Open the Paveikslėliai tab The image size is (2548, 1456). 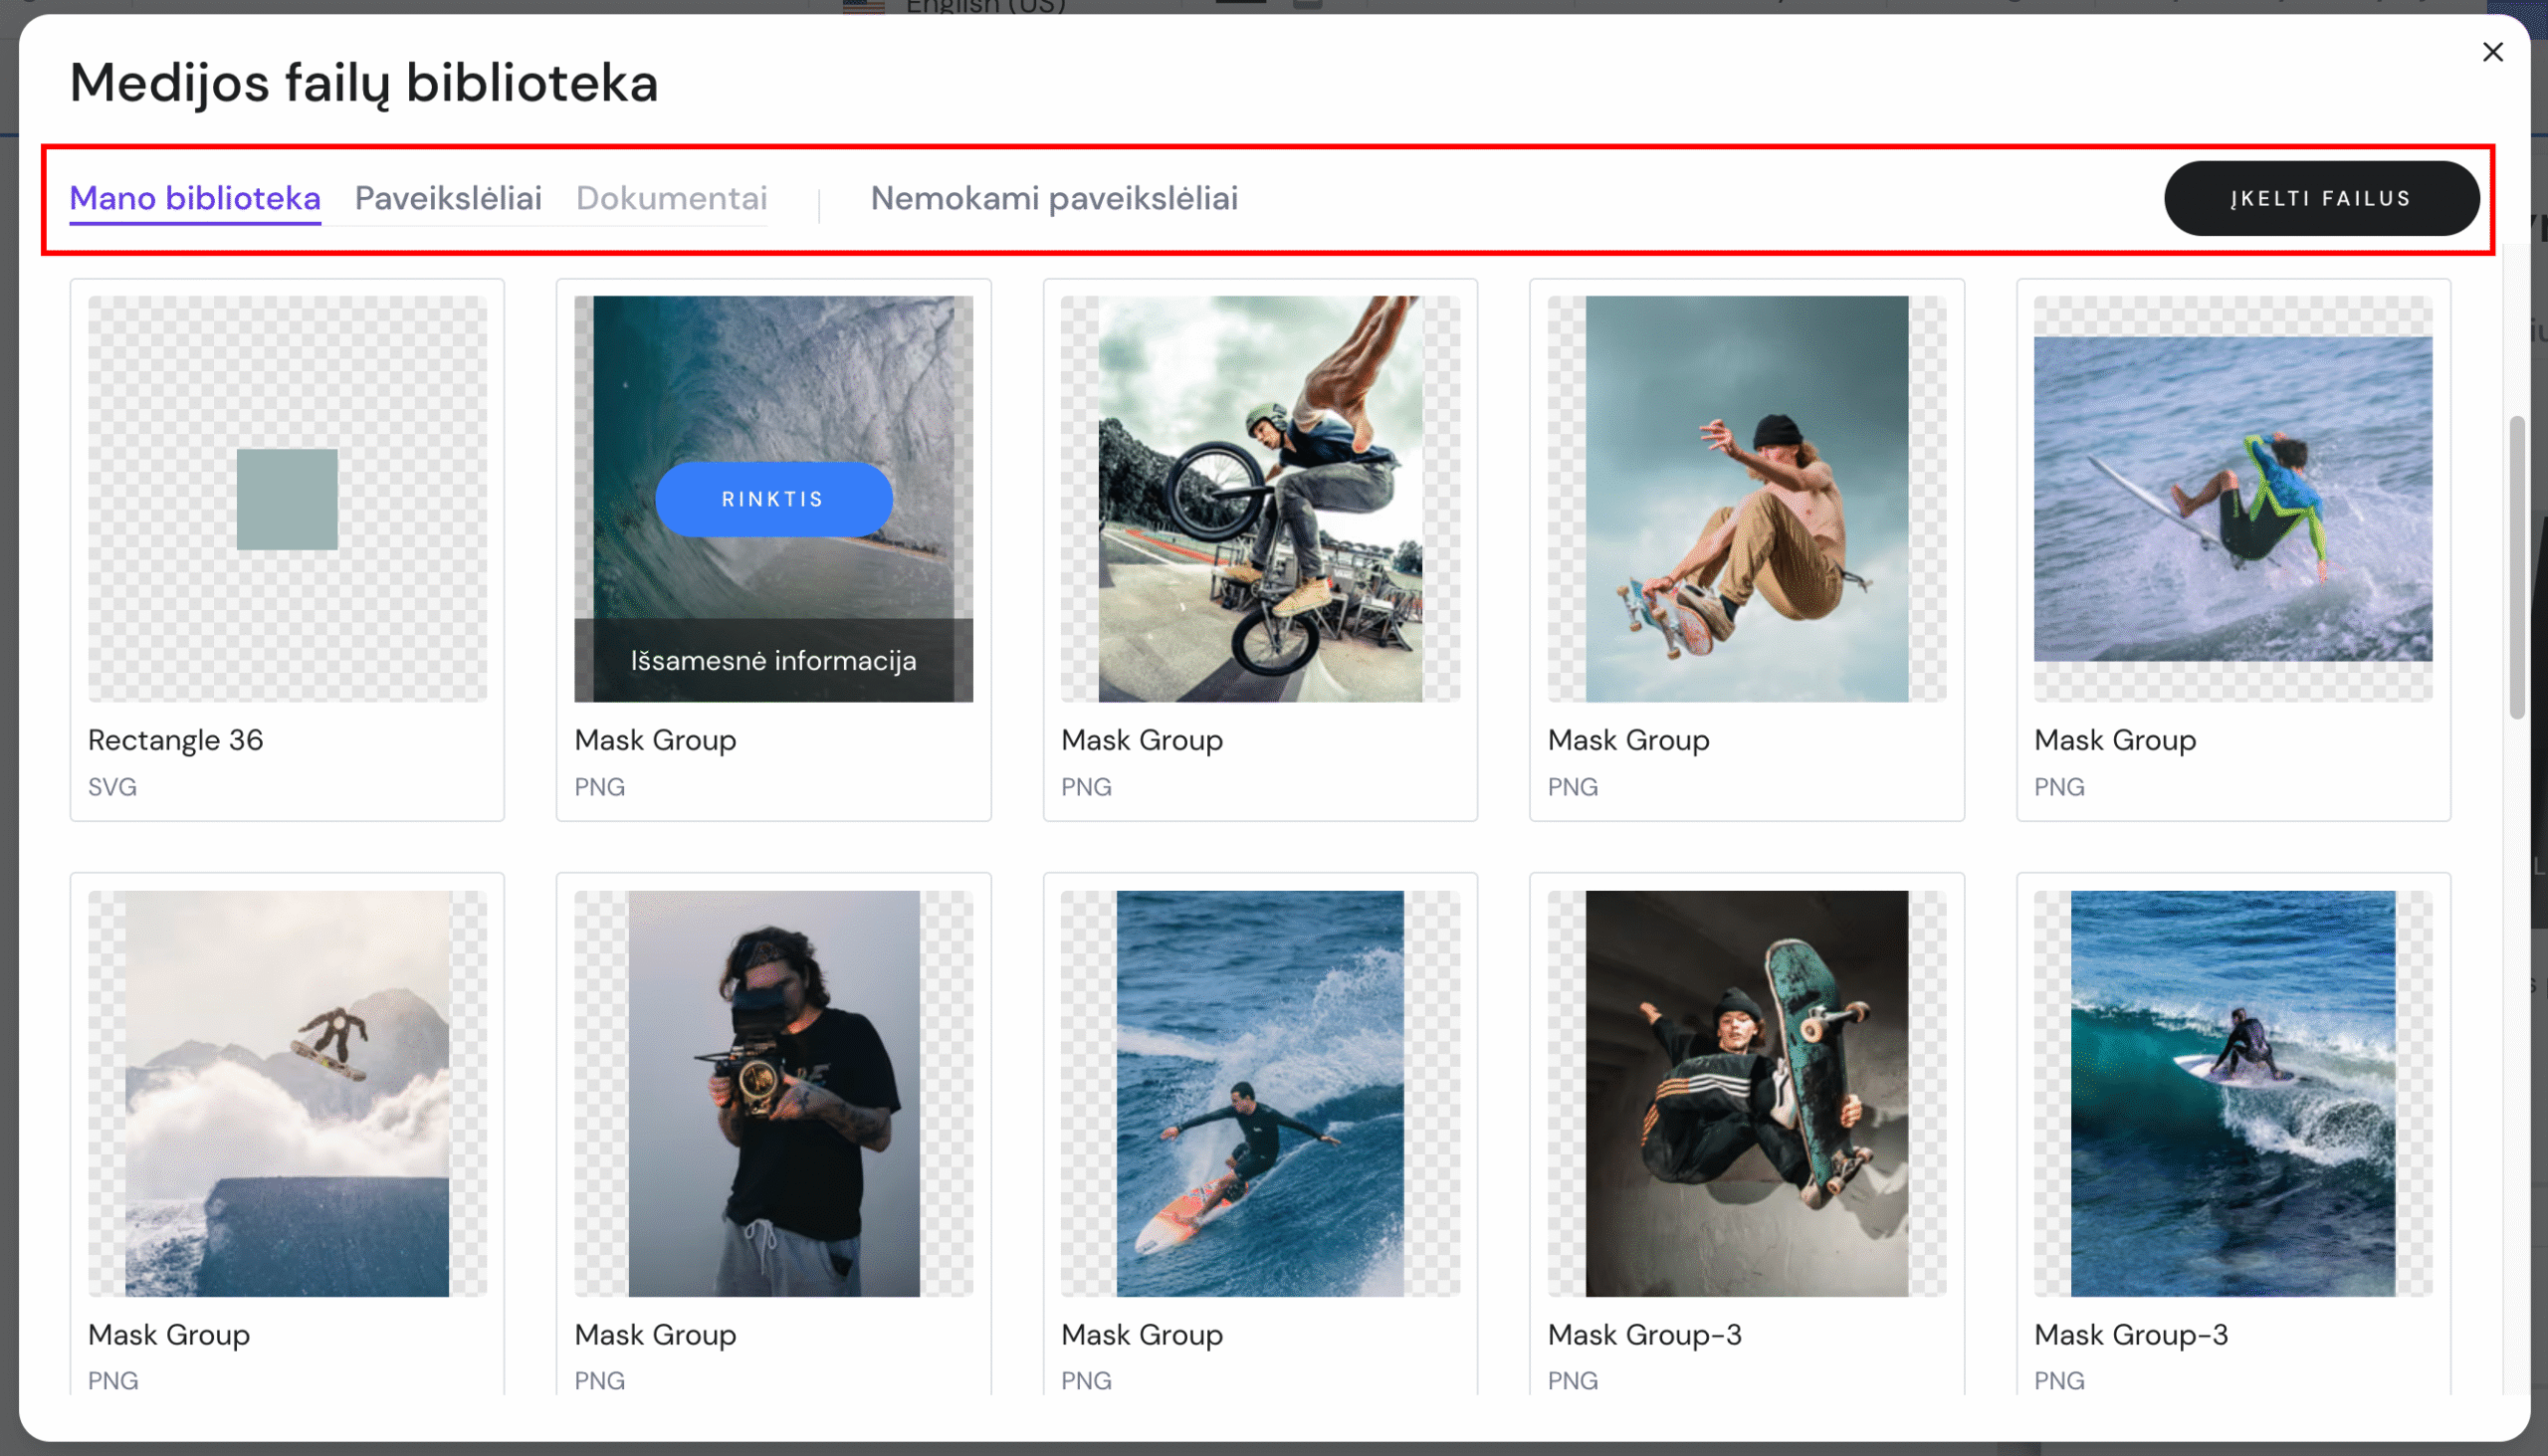point(448,198)
